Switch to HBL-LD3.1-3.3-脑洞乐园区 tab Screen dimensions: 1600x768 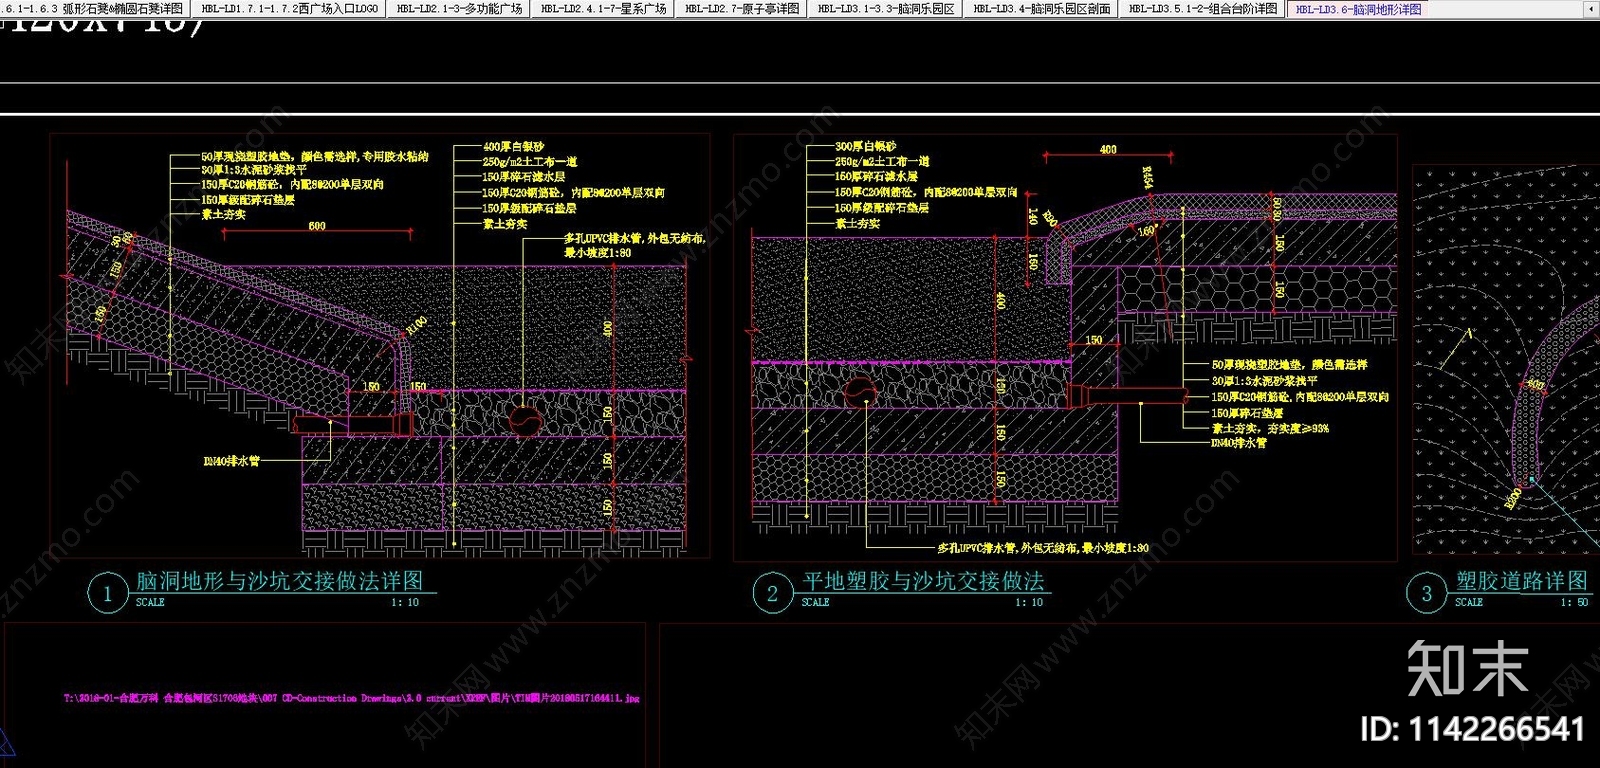point(885,8)
